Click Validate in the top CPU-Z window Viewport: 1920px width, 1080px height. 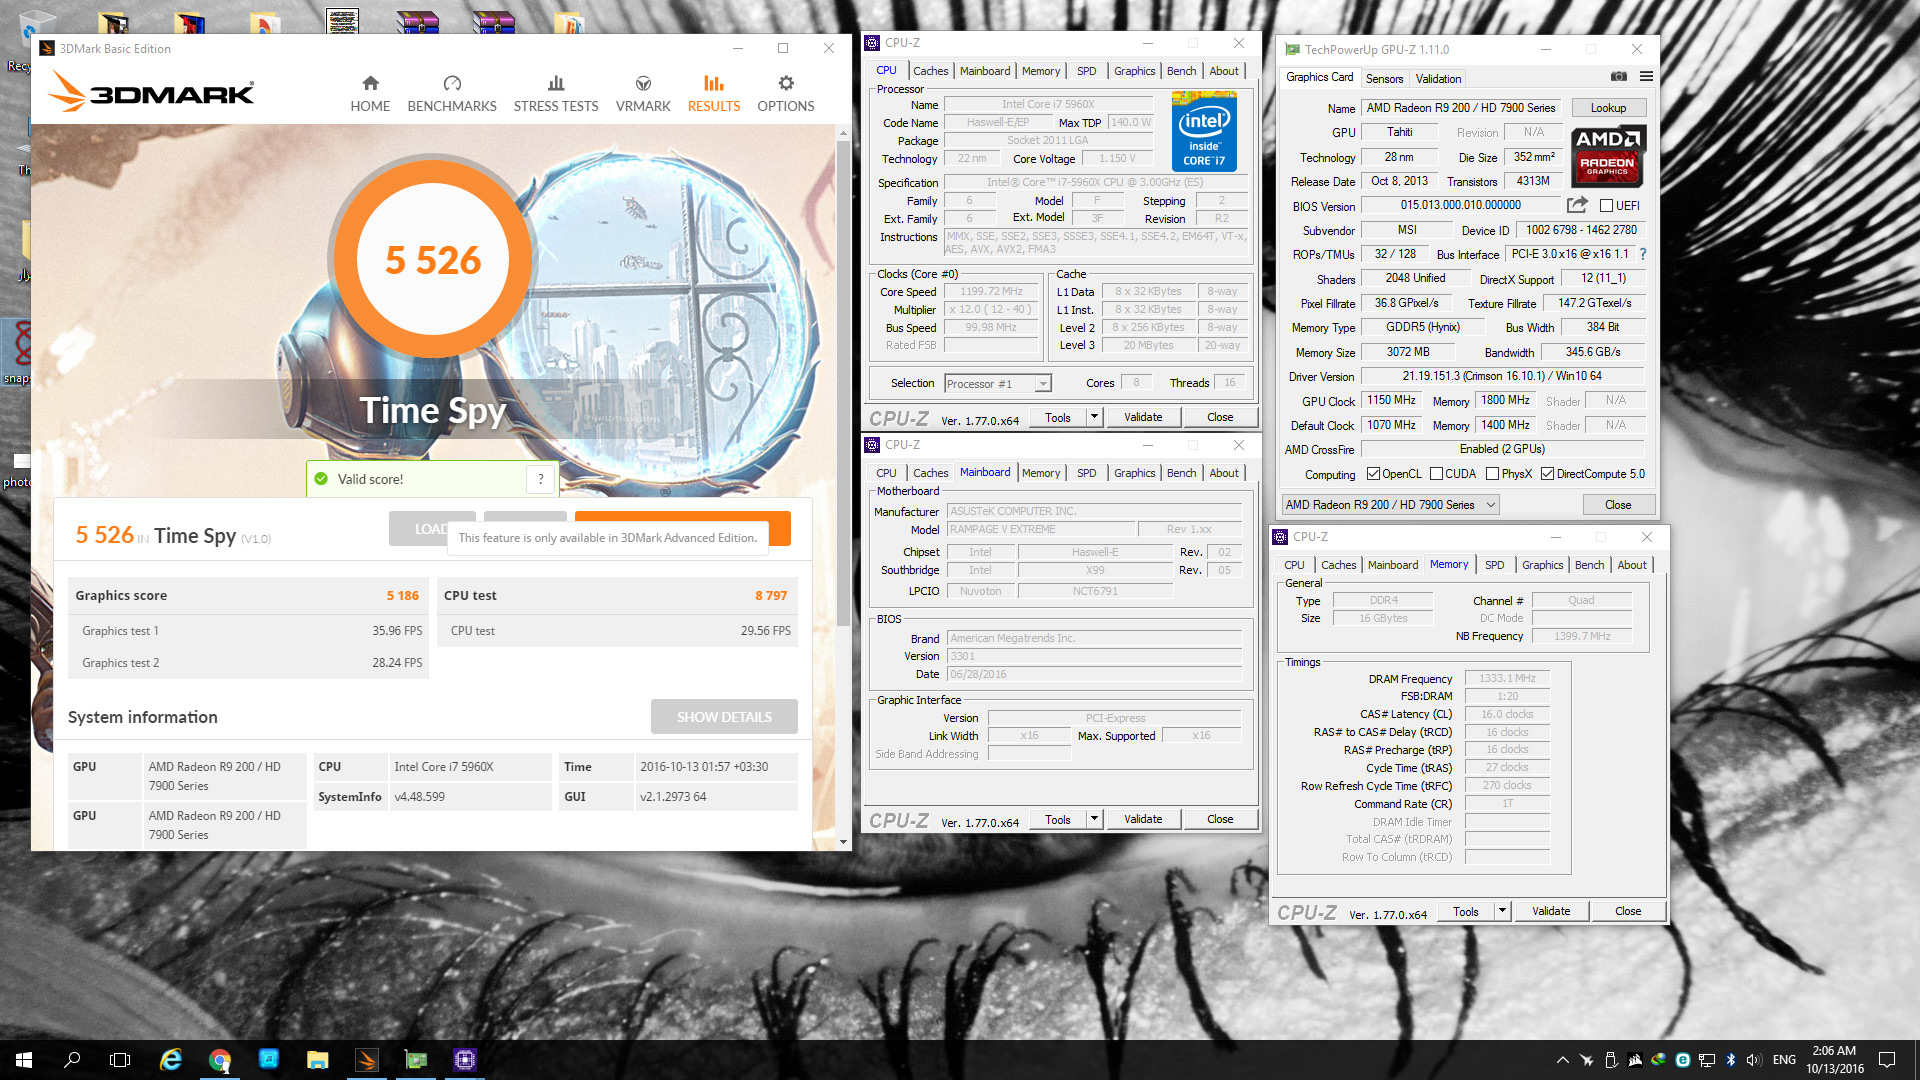[x=1143, y=417]
